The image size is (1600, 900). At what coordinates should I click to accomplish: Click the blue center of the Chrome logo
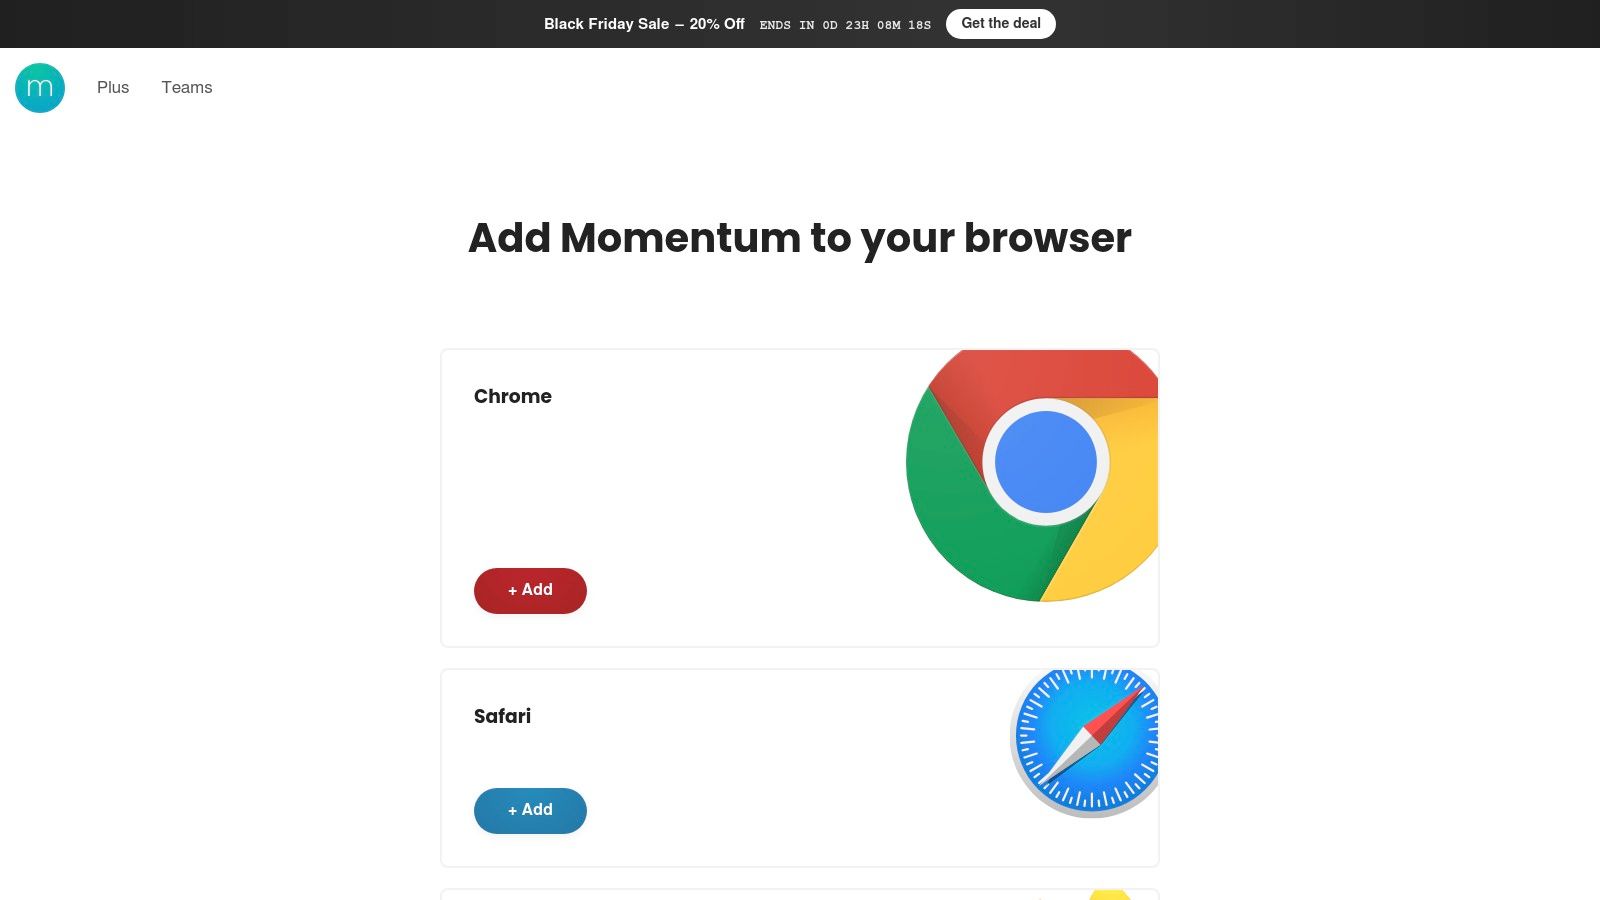tap(1045, 462)
